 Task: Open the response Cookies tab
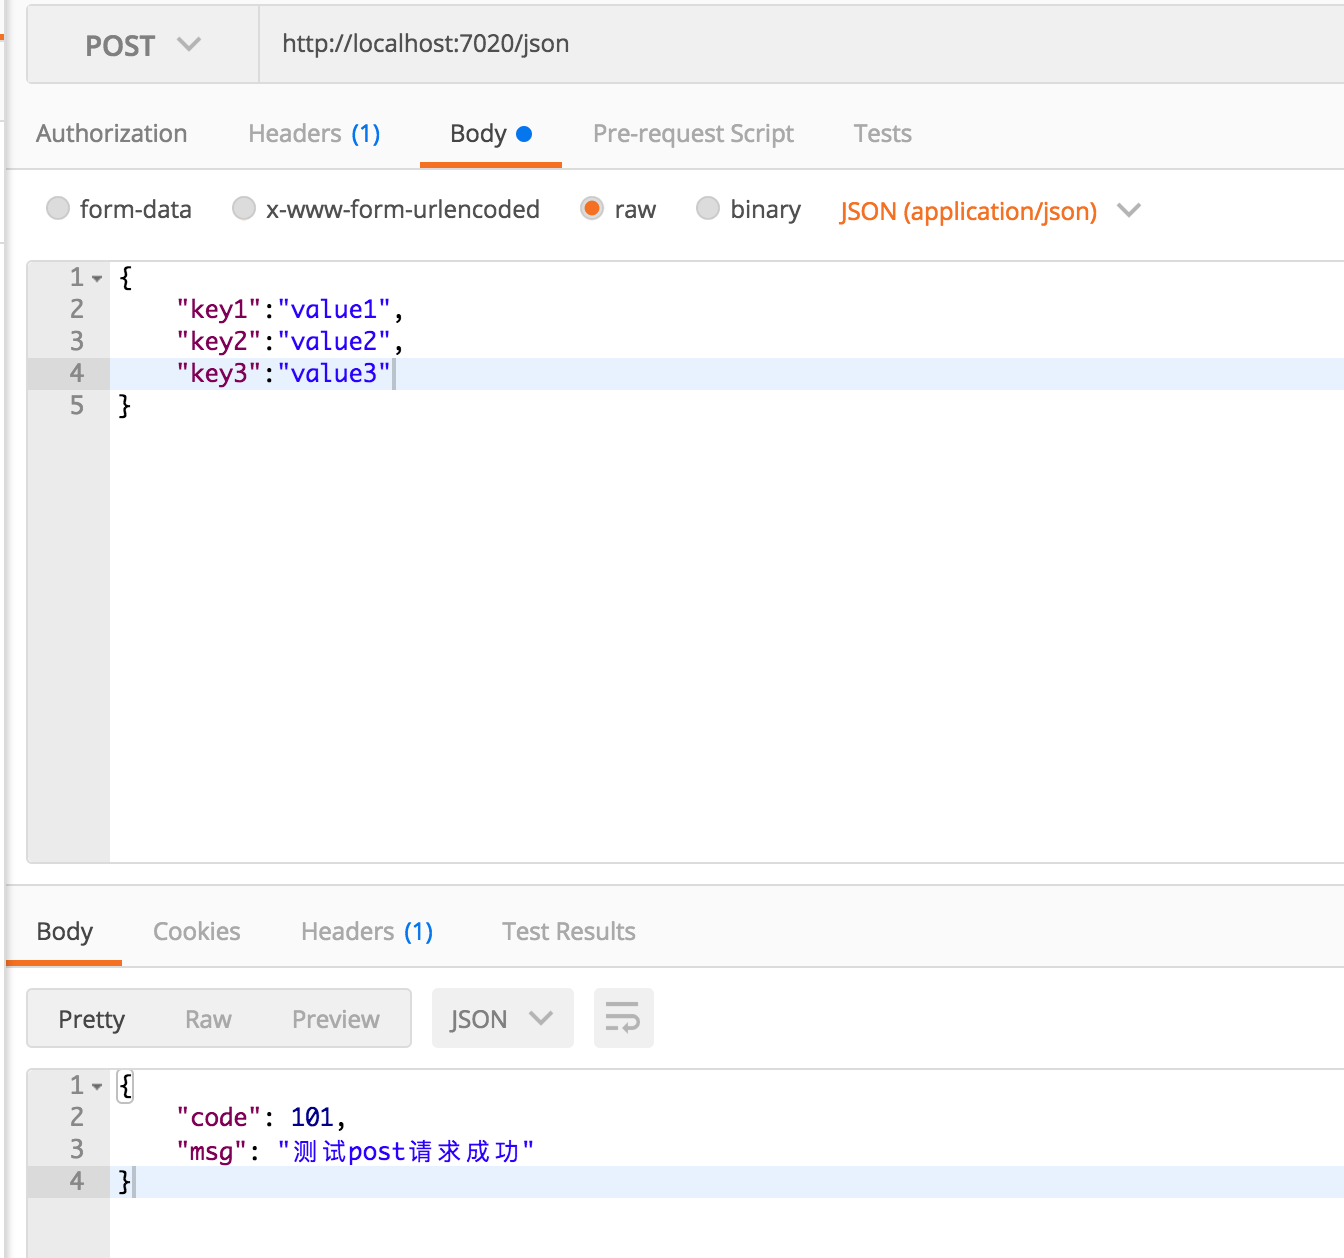click(x=196, y=931)
